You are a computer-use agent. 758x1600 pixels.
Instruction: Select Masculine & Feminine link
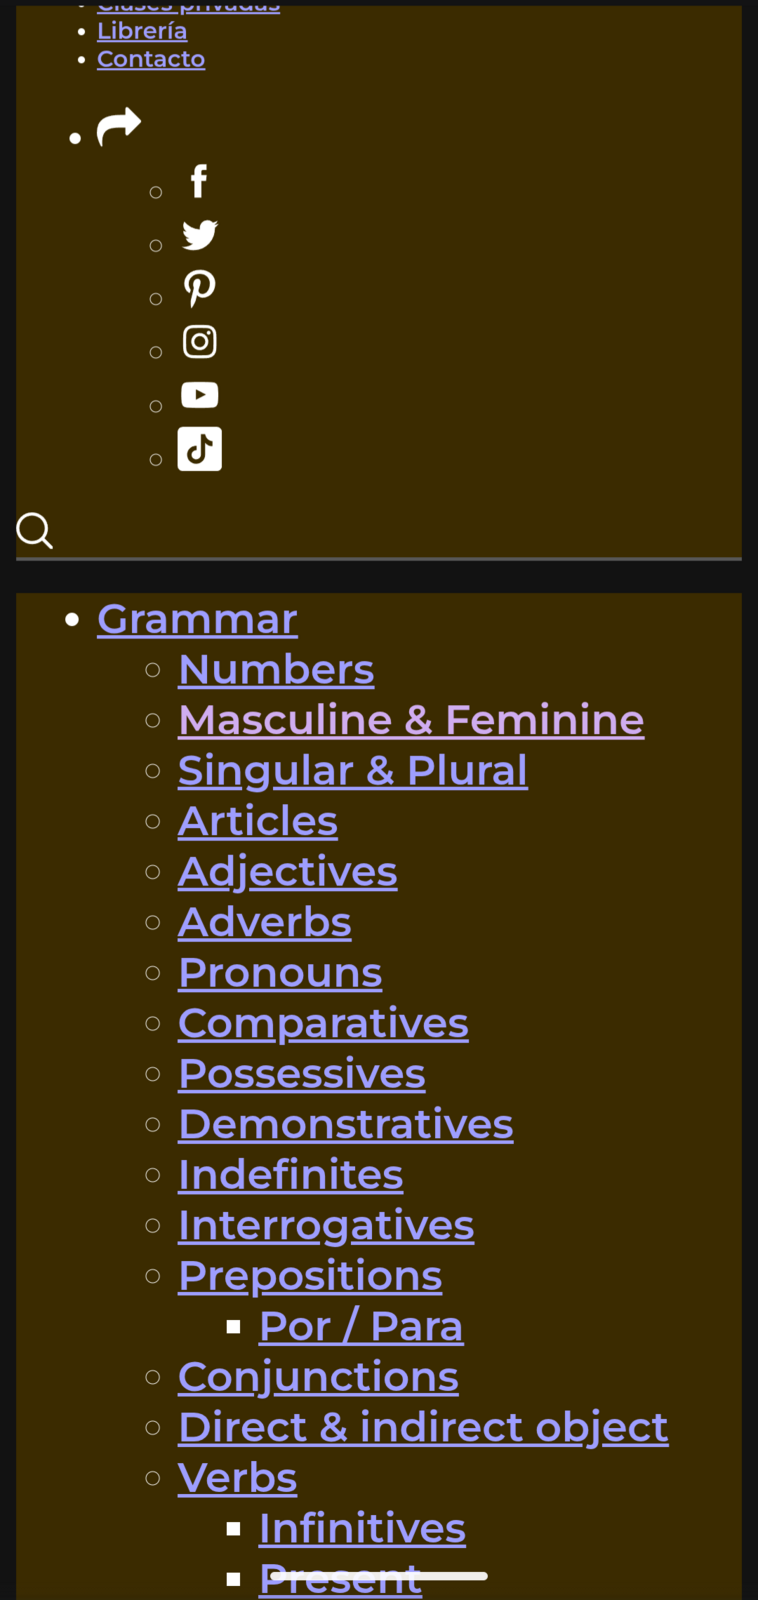[411, 720]
